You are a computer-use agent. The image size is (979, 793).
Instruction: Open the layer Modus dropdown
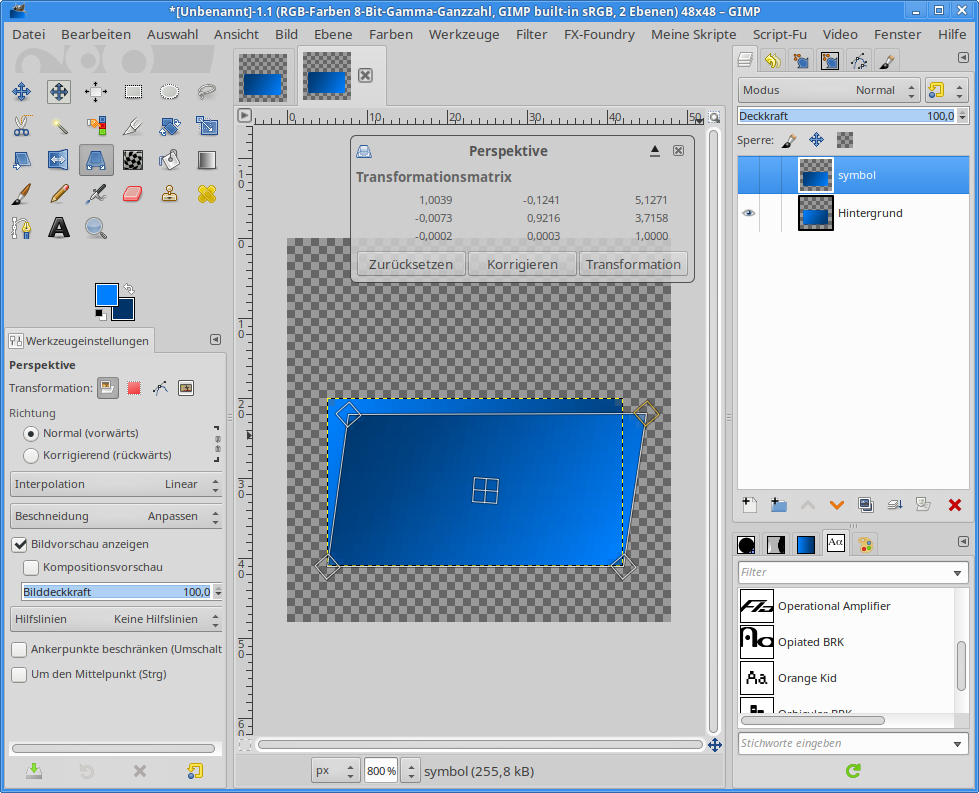[x=829, y=90]
